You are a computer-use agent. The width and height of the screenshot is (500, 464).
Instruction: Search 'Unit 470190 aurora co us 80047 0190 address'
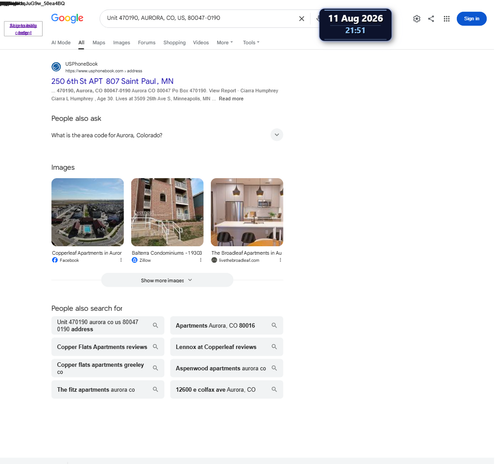pyautogui.click(x=108, y=325)
